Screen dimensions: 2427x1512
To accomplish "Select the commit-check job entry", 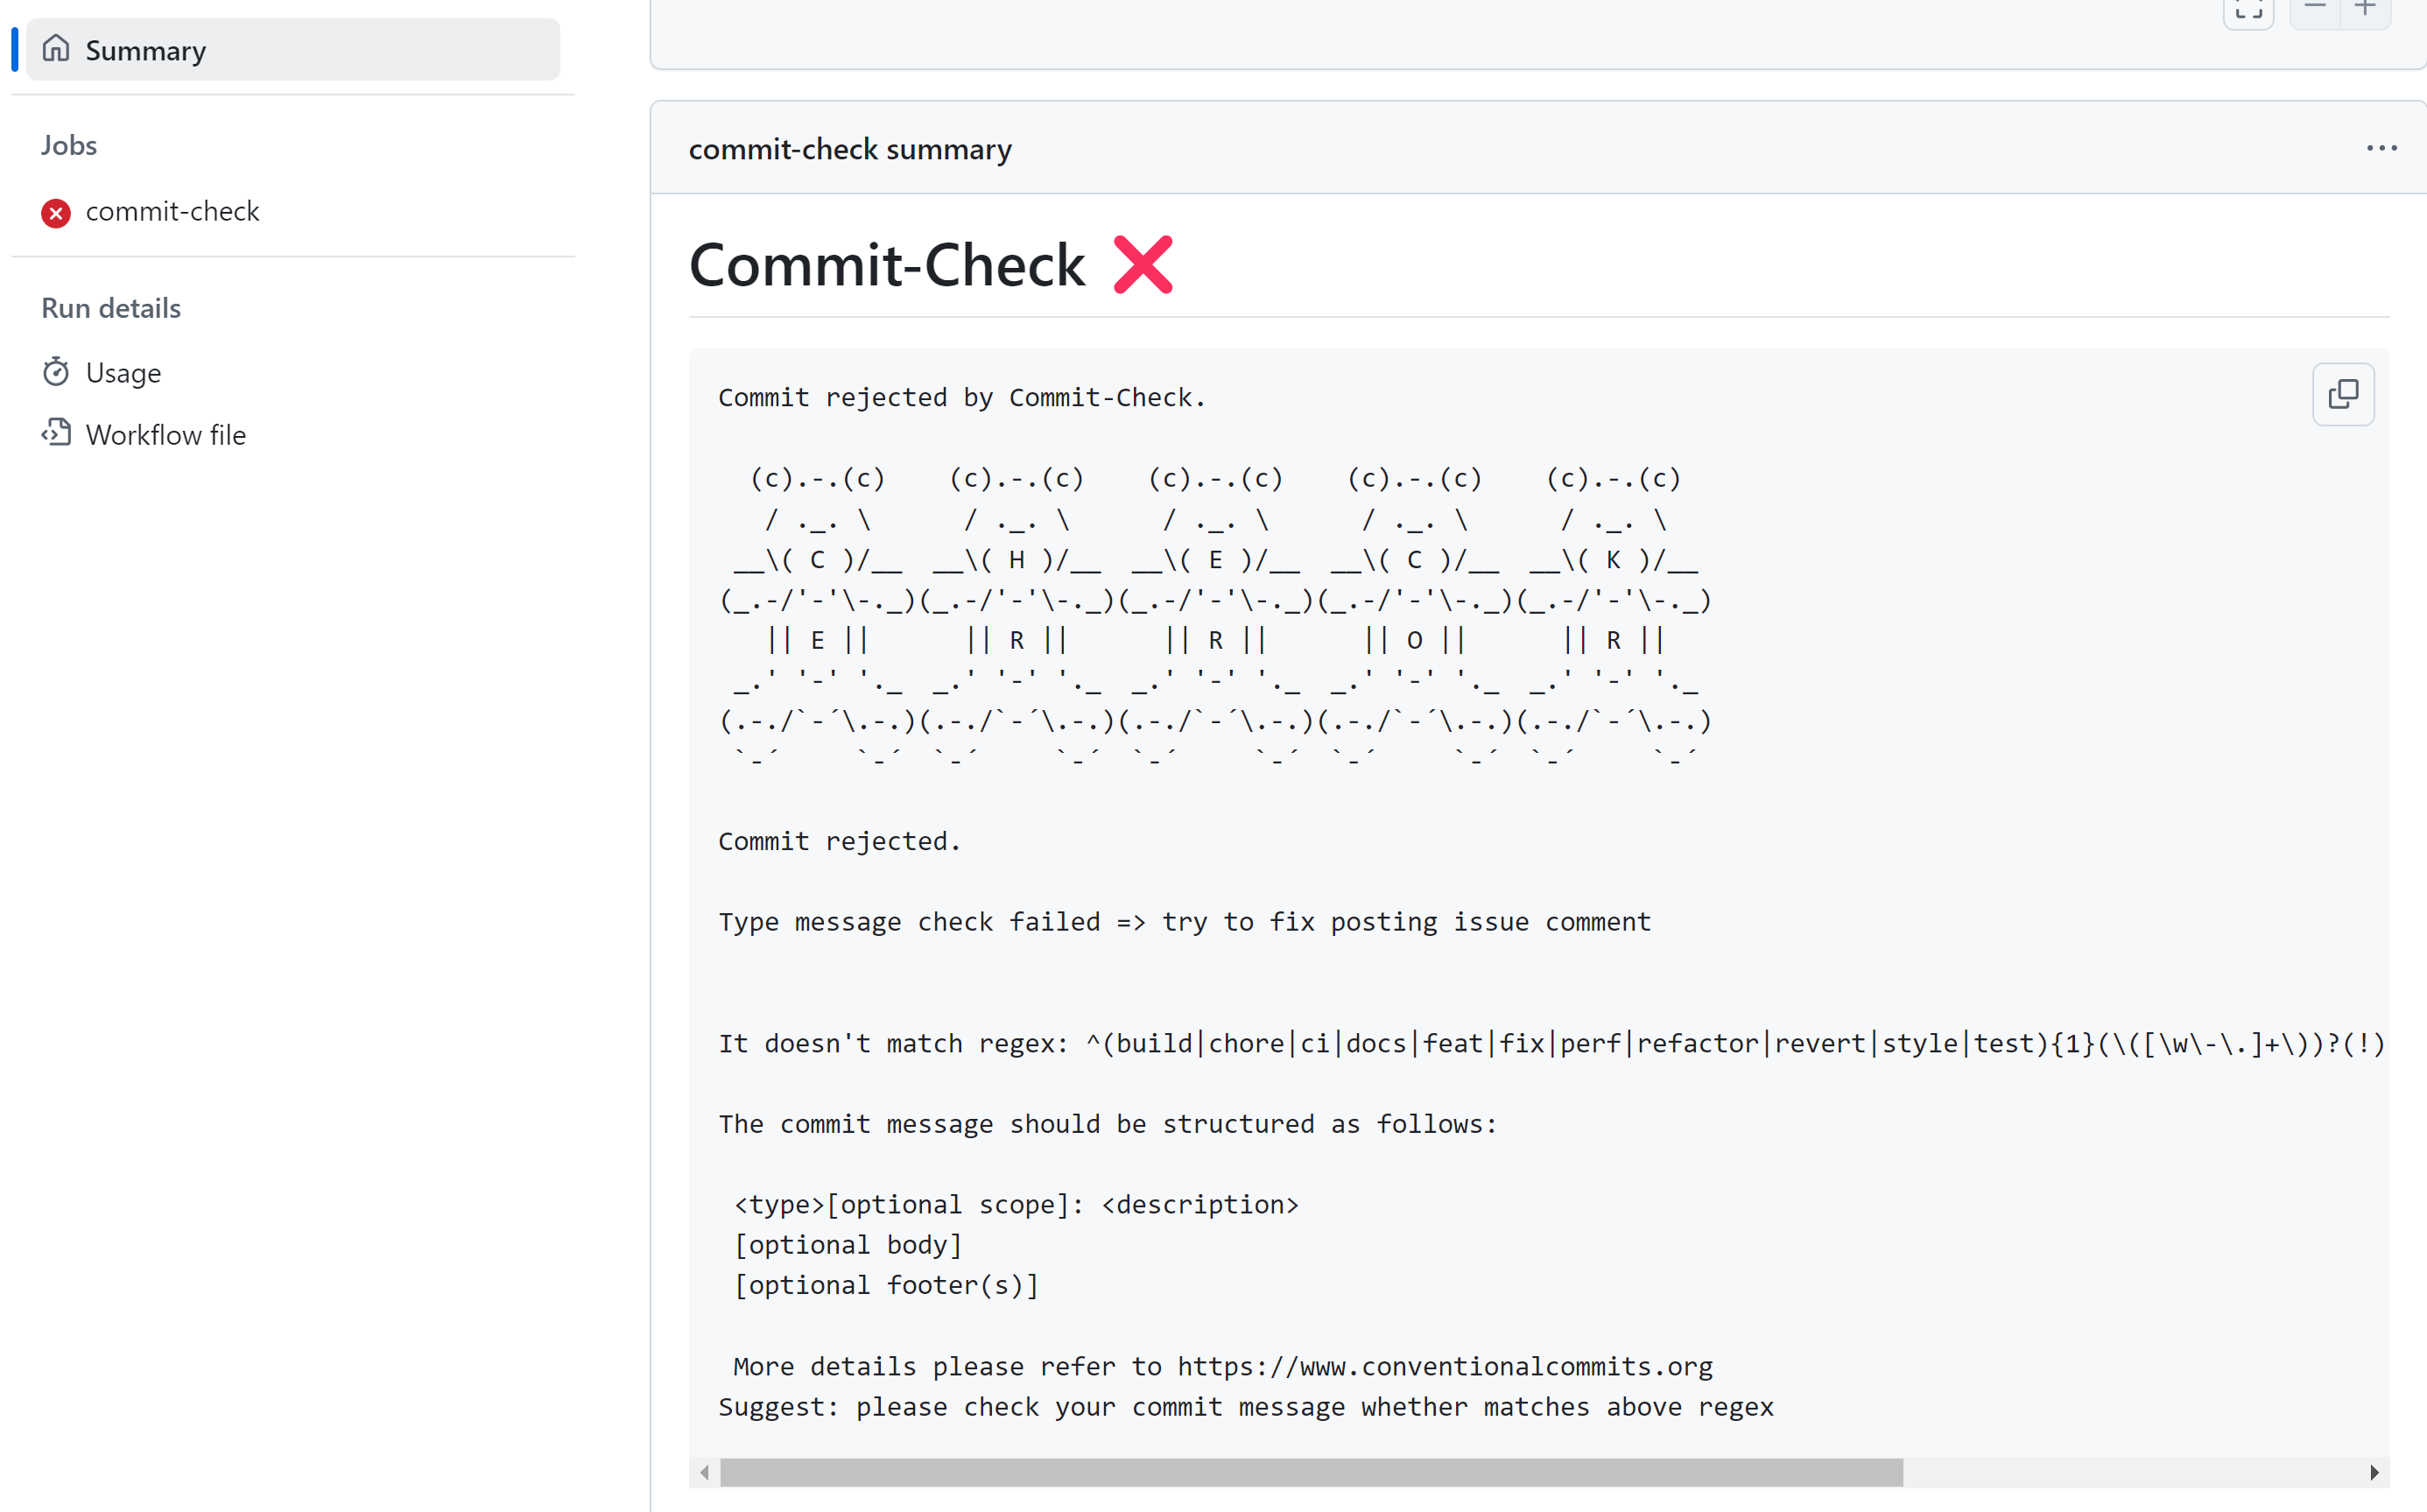I will [172, 212].
